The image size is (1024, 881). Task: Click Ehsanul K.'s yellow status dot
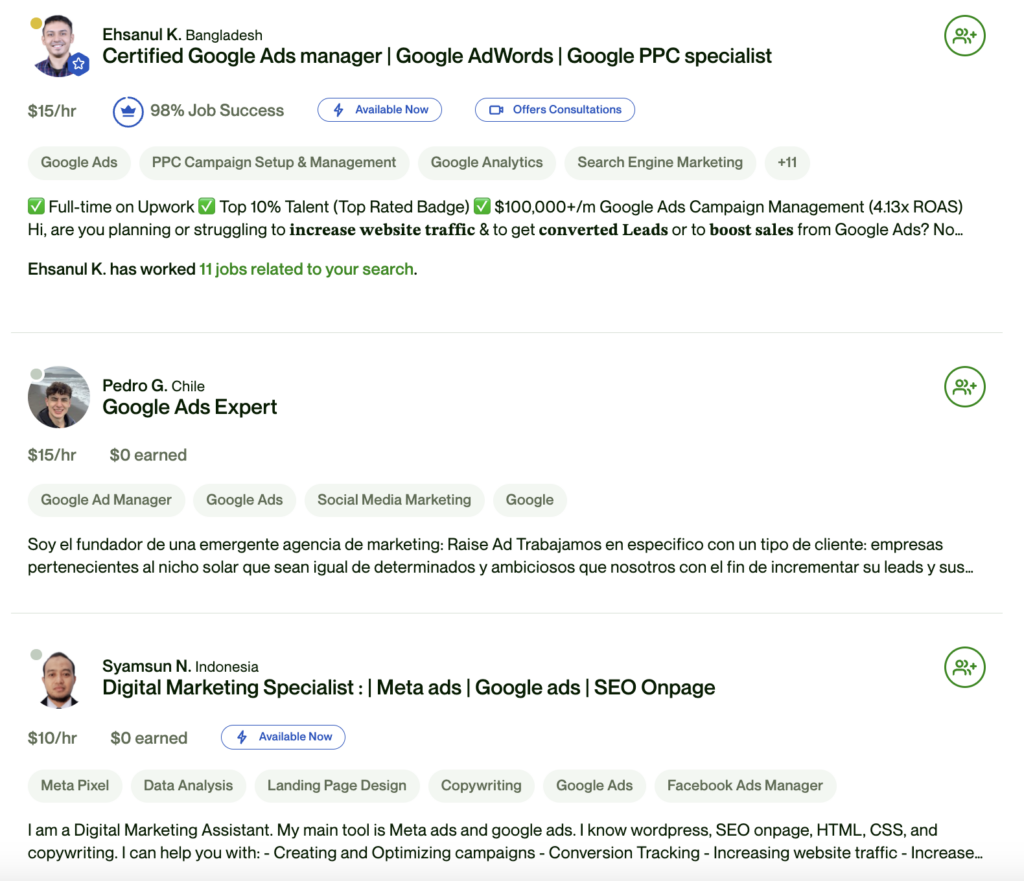coord(37,24)
